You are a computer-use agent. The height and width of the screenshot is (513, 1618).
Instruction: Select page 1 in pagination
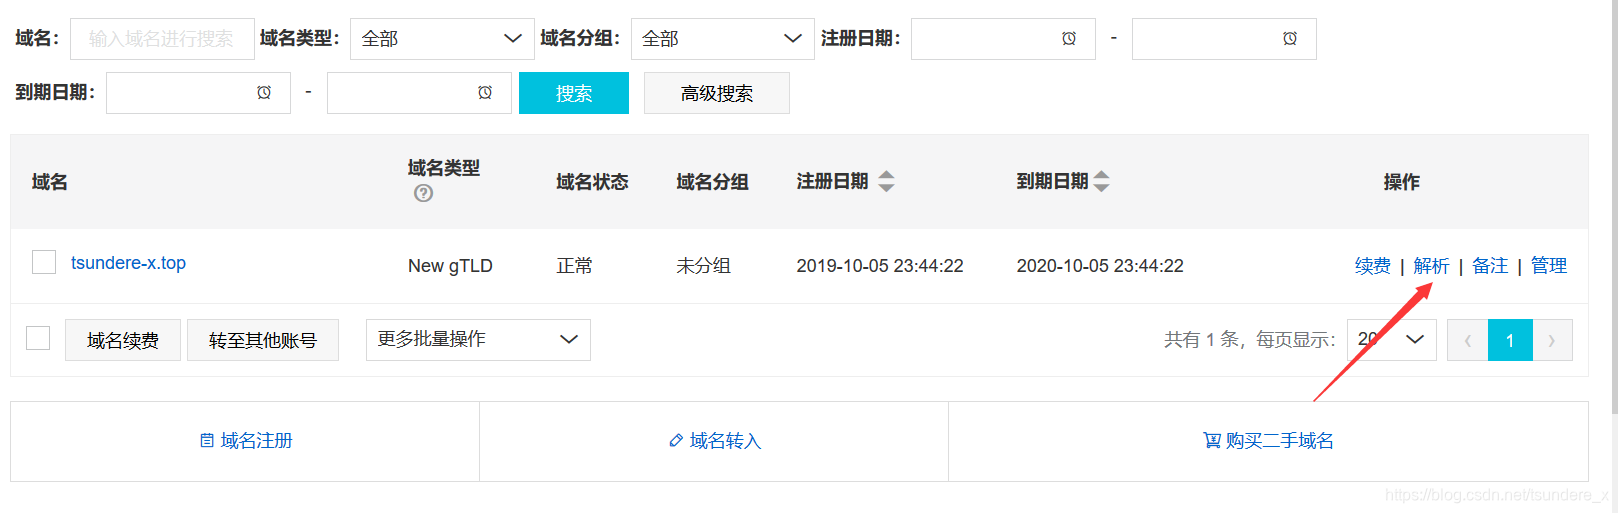[x=1510, y=340]
